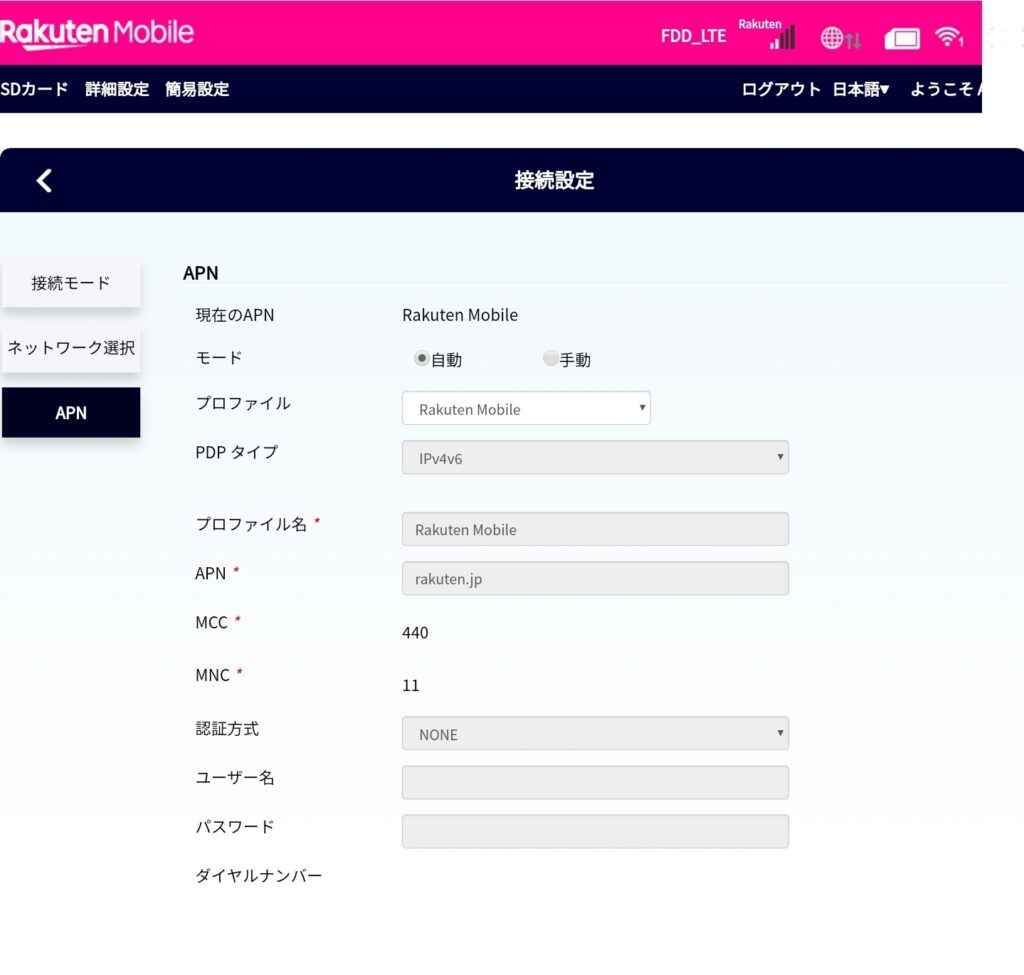Open the 認証方式 NONE dropdown
The width and height of the screenshot is (1024, 975).
point(595,733)
